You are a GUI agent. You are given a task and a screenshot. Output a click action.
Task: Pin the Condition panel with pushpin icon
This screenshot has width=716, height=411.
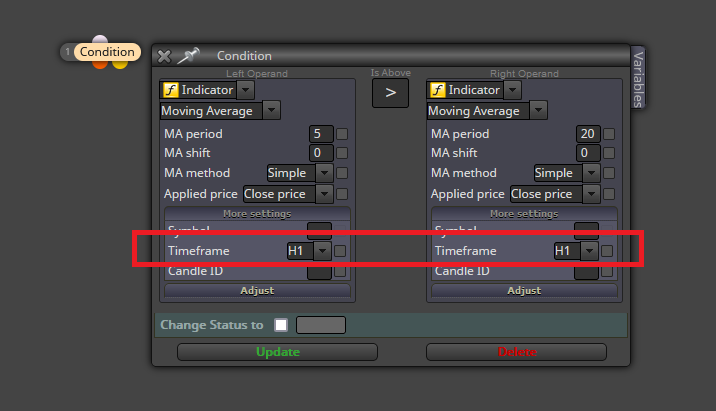coord(189,56)
